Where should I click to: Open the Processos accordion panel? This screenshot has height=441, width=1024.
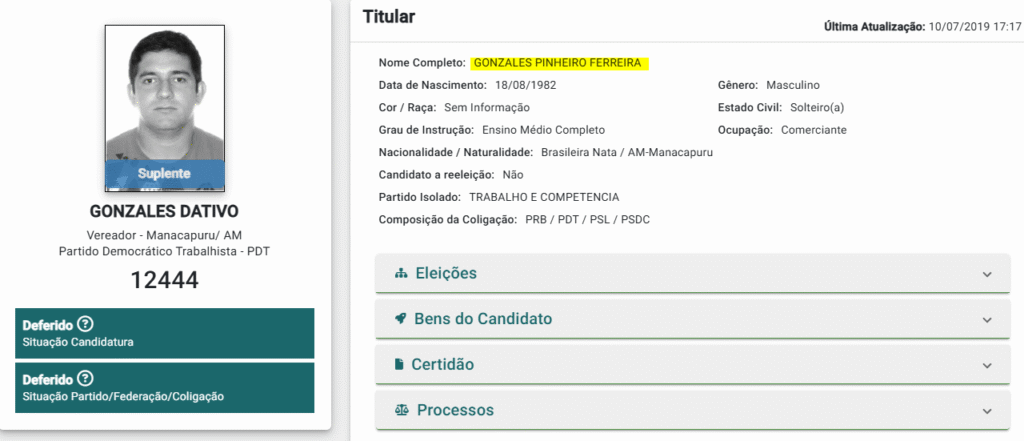(455, 411)
